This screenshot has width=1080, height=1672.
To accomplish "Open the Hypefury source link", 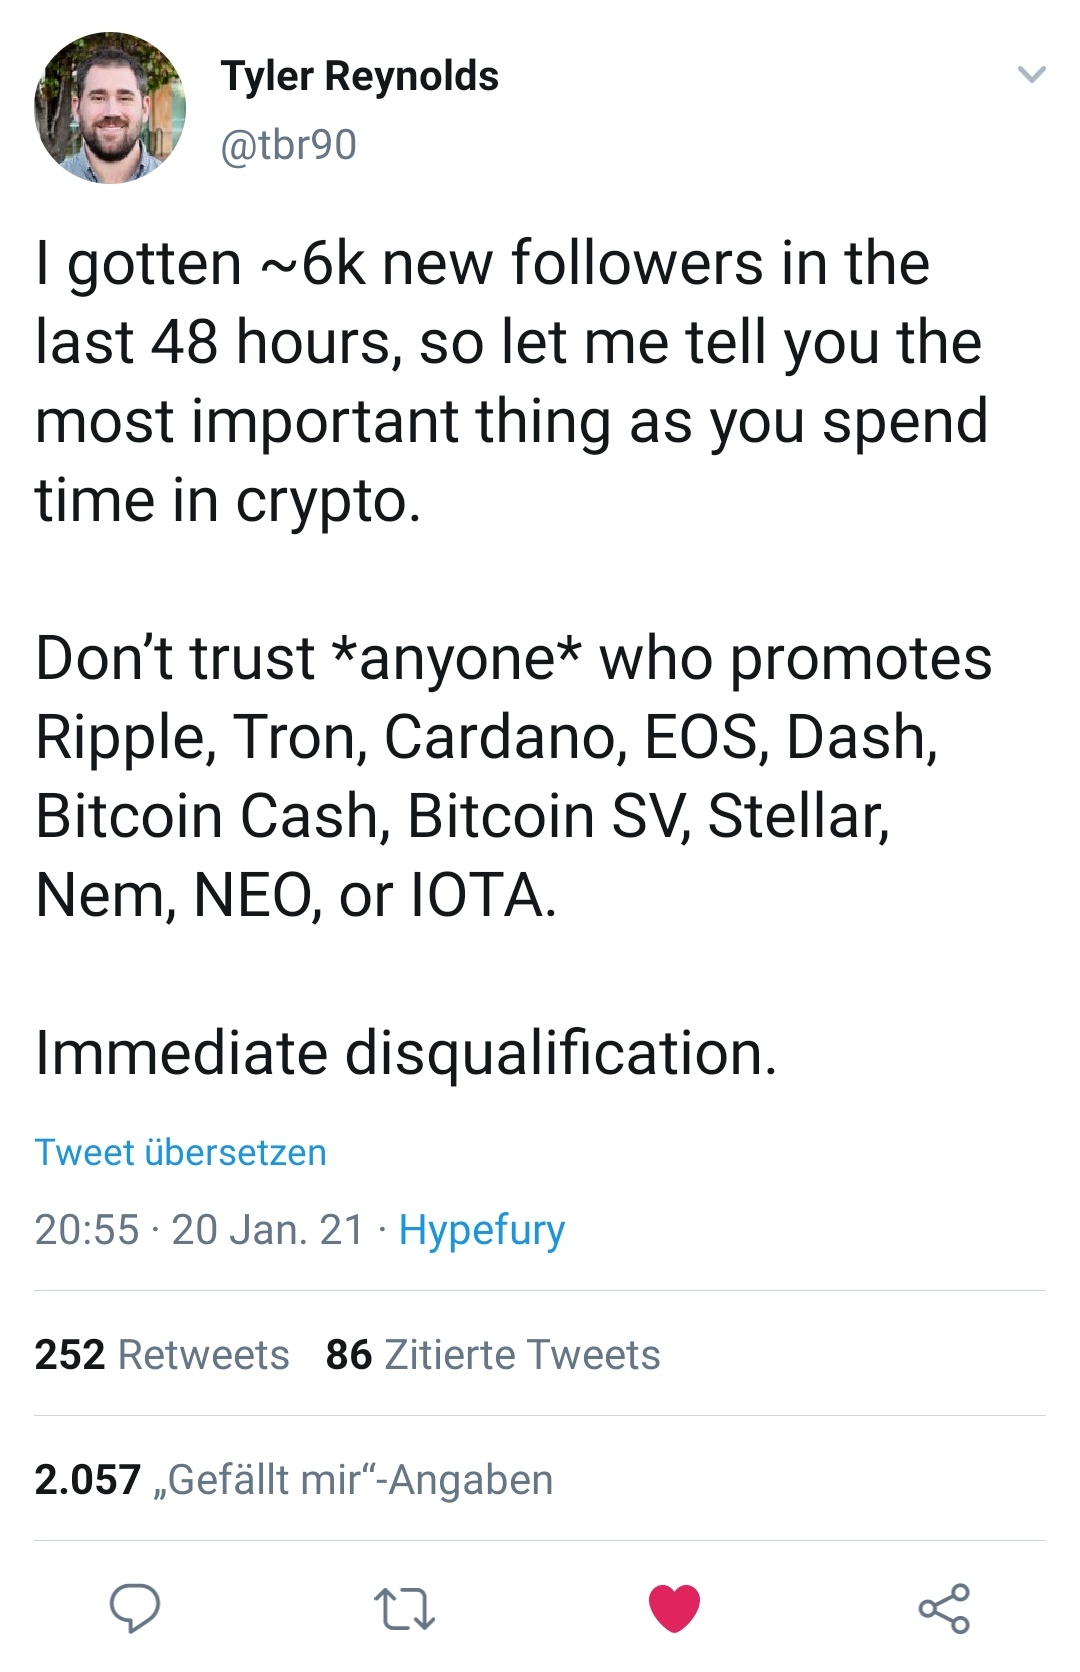I will (x=482, y=1230).
